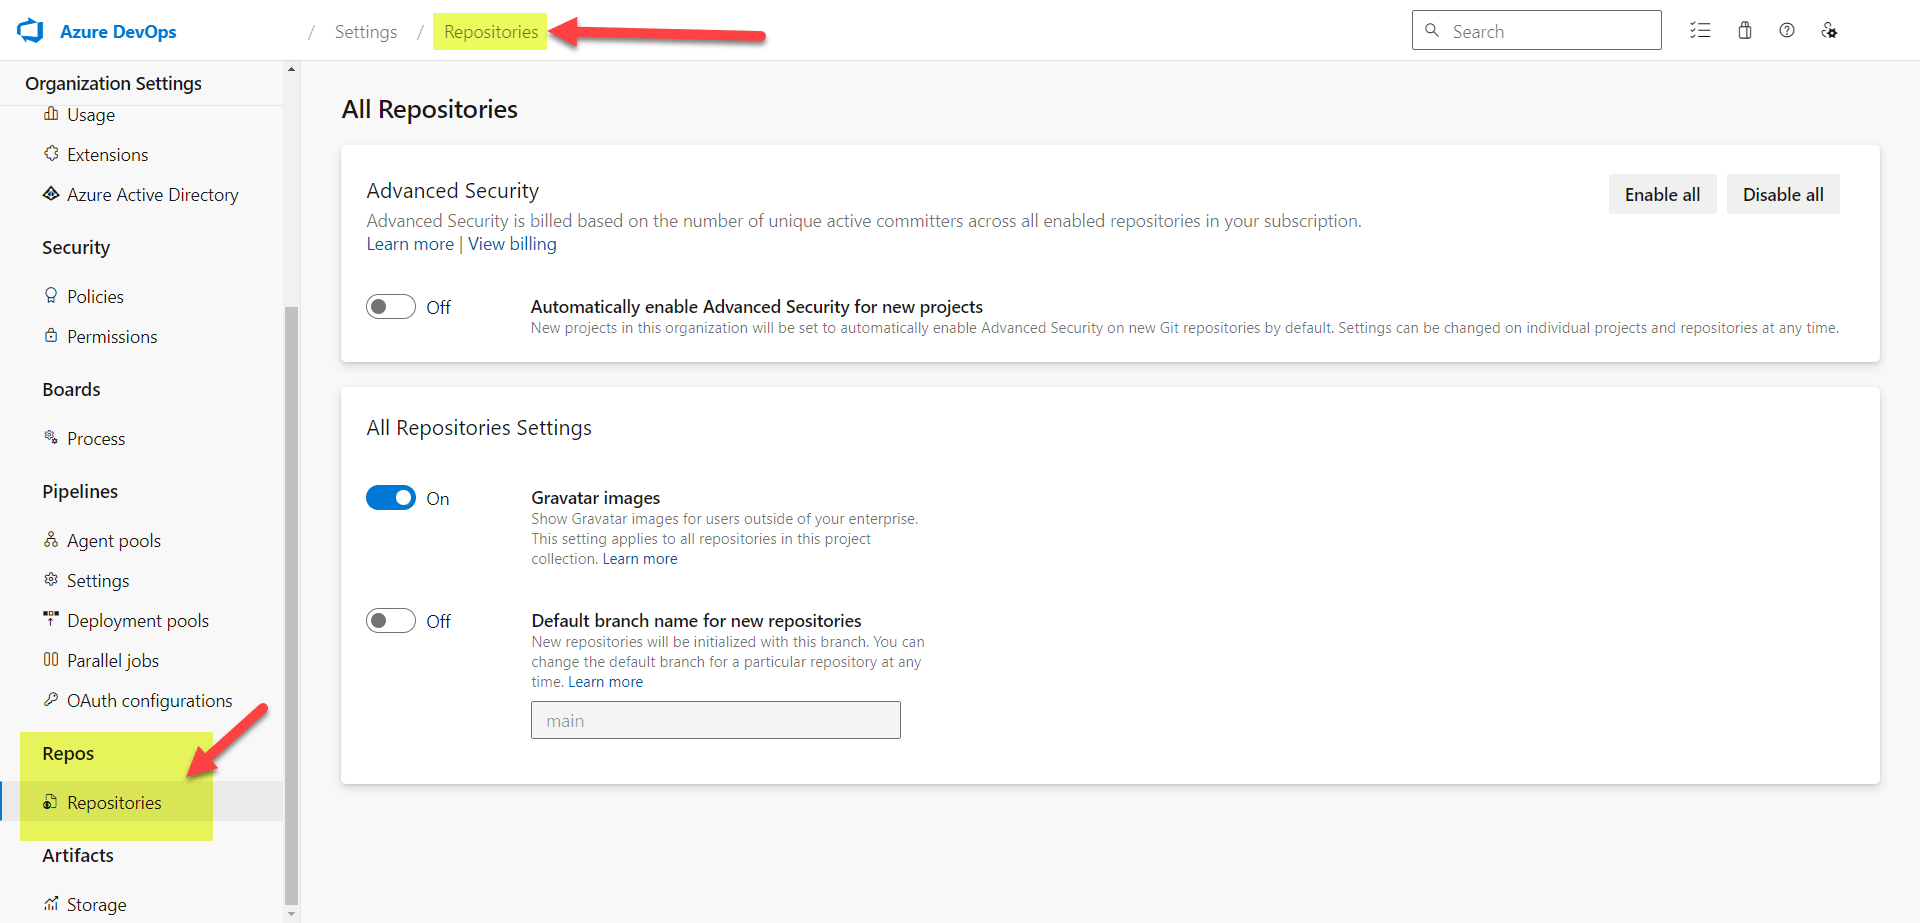Open the work items list icon in header
The image size is (1920, 923).
click(1700, 31)
